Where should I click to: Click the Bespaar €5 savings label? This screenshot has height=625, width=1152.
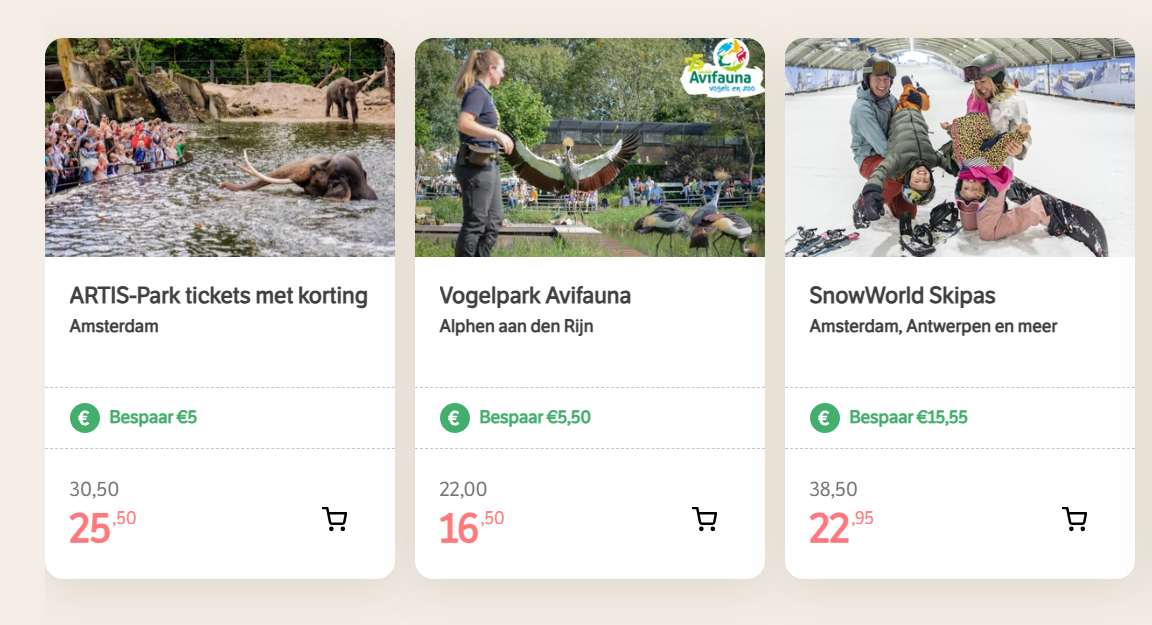click(153, 418)
